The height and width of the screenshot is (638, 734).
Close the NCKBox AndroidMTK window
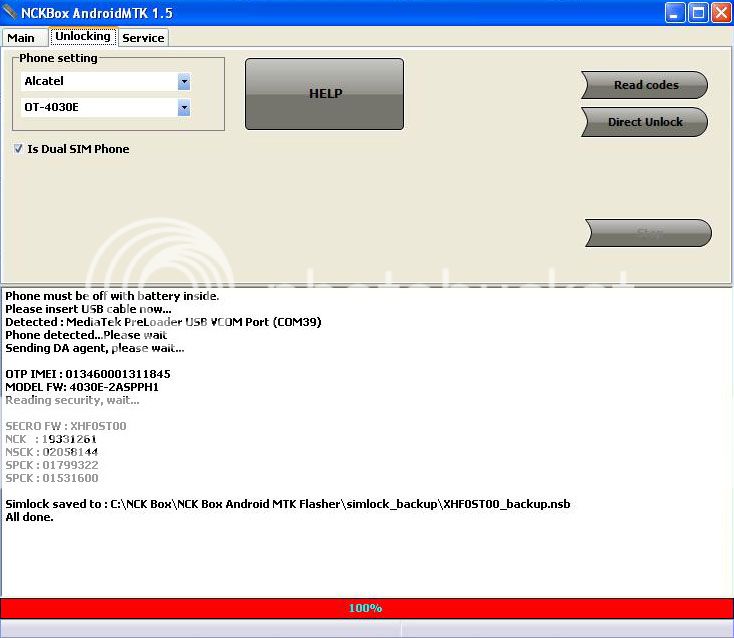click(x=720, y=13)
